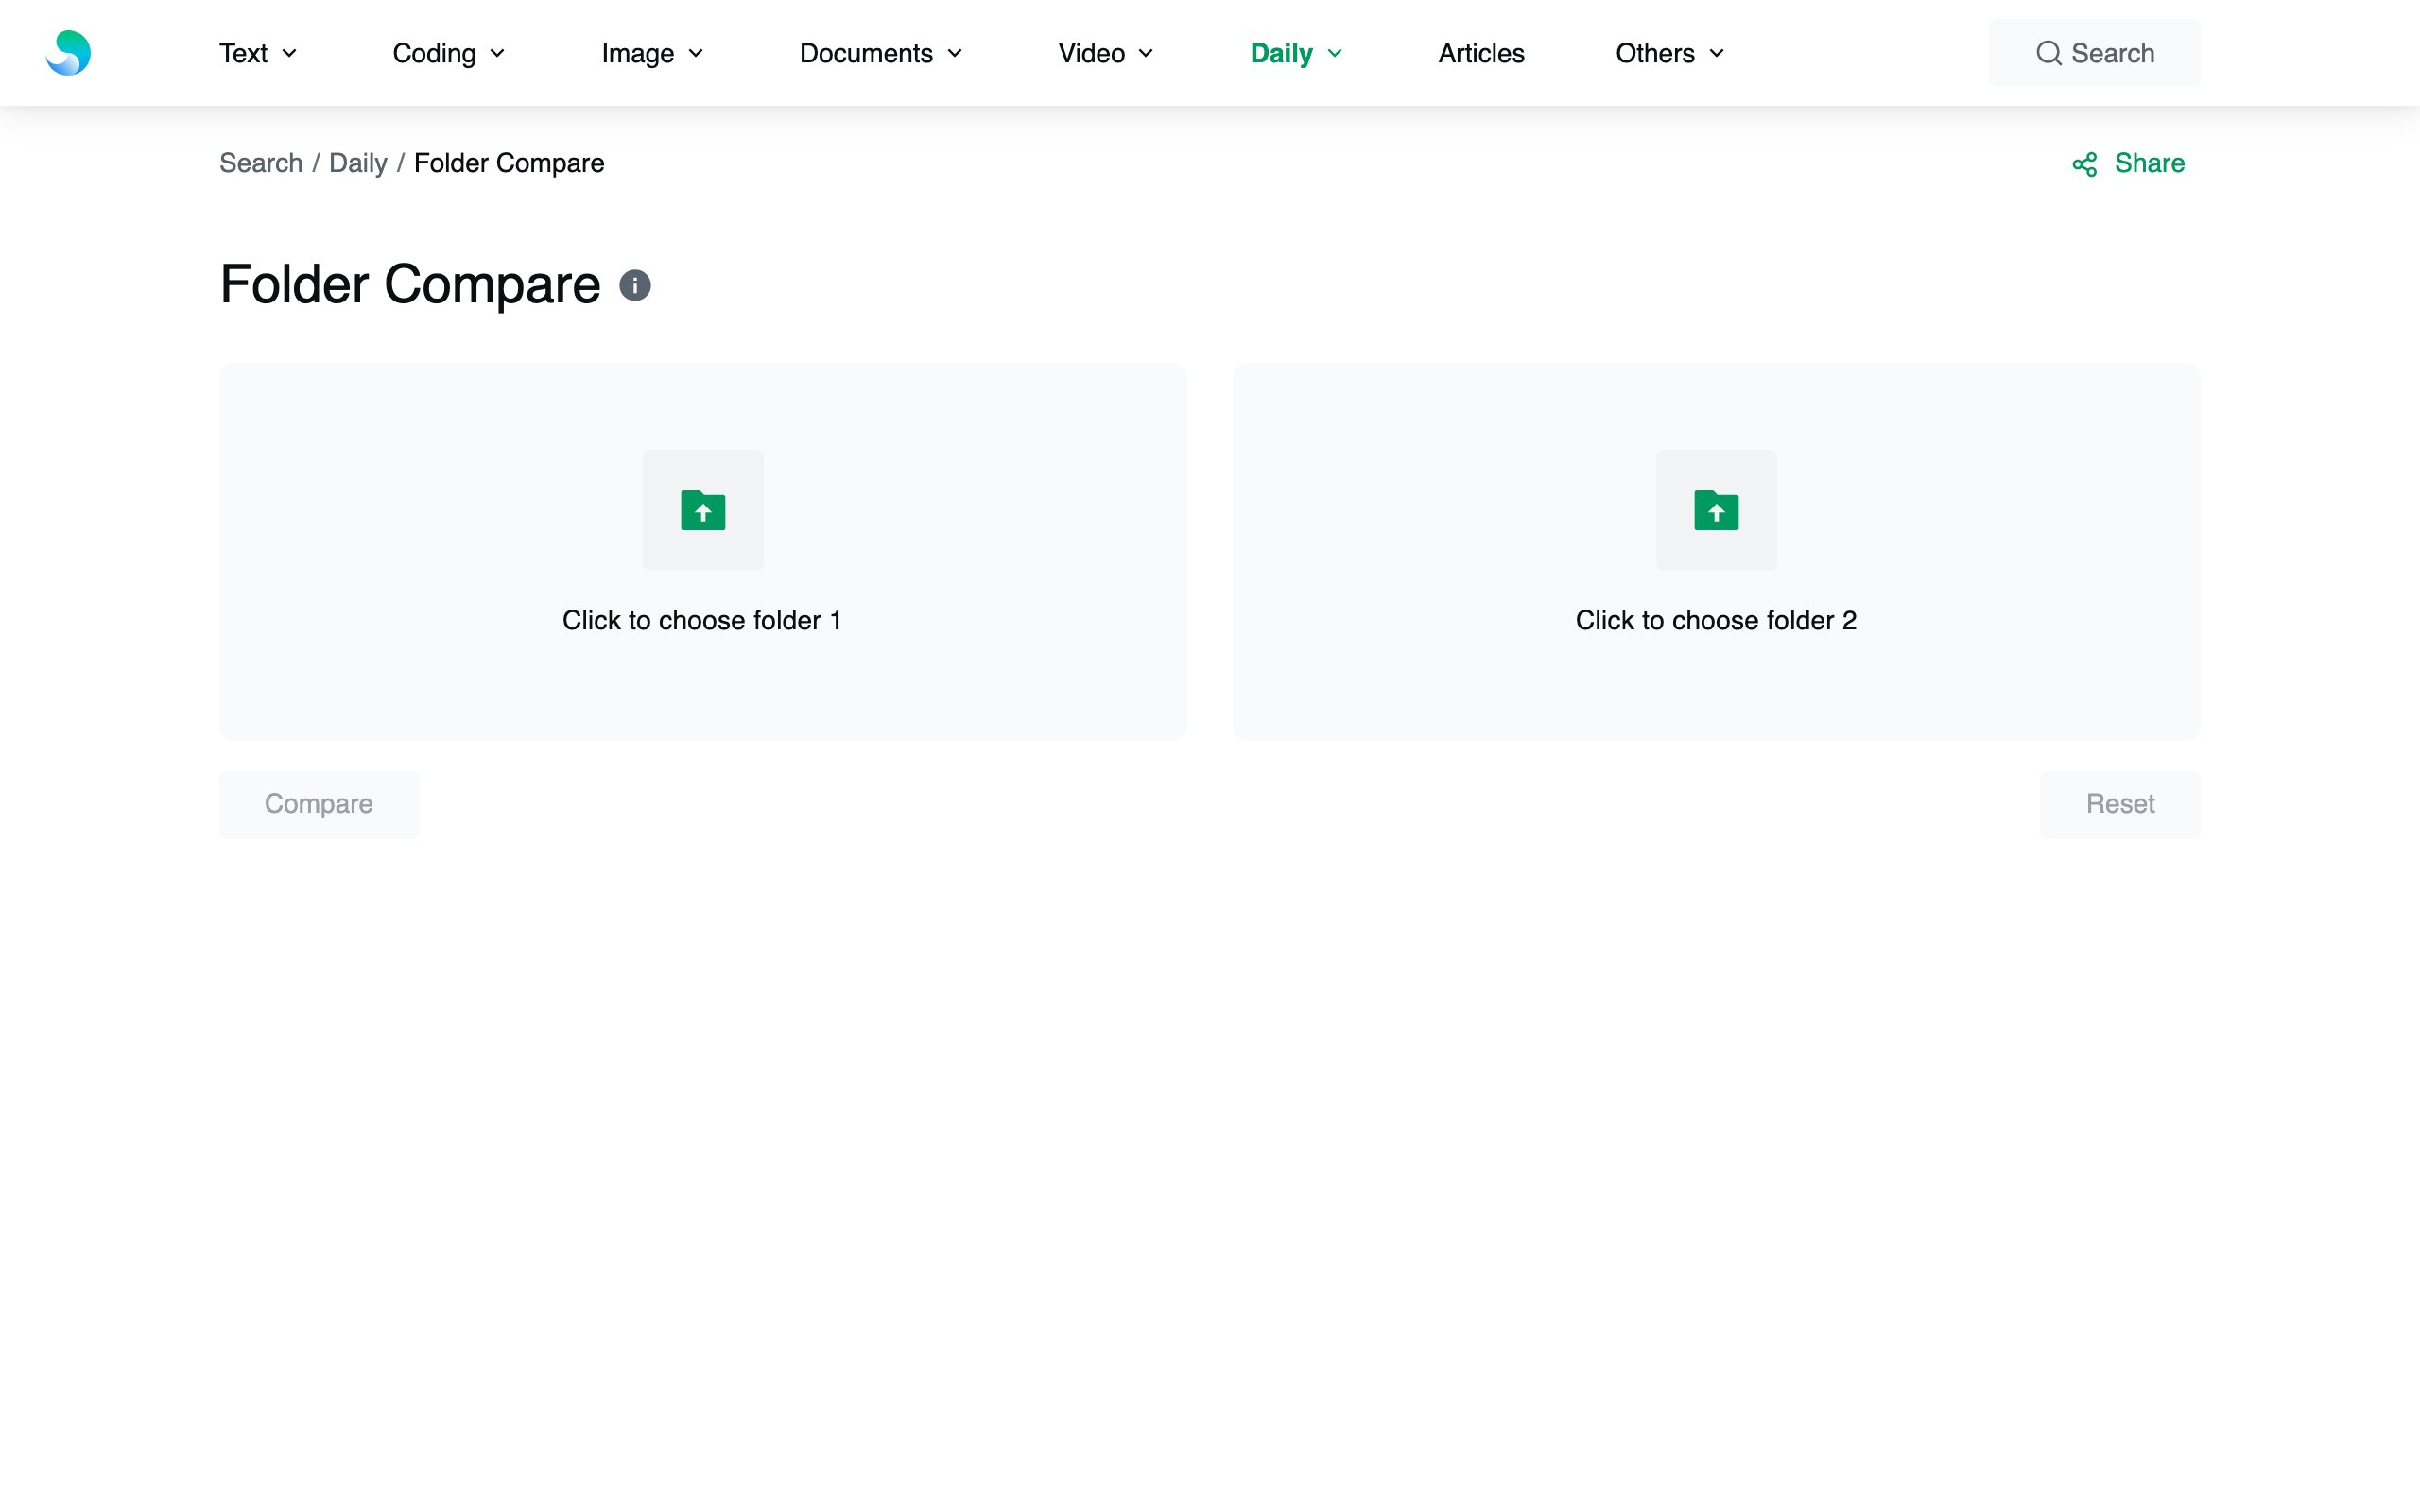The image size is (2420, 1512).
Task: Open the Video dropdown menu
Action: pos(1106,53)
